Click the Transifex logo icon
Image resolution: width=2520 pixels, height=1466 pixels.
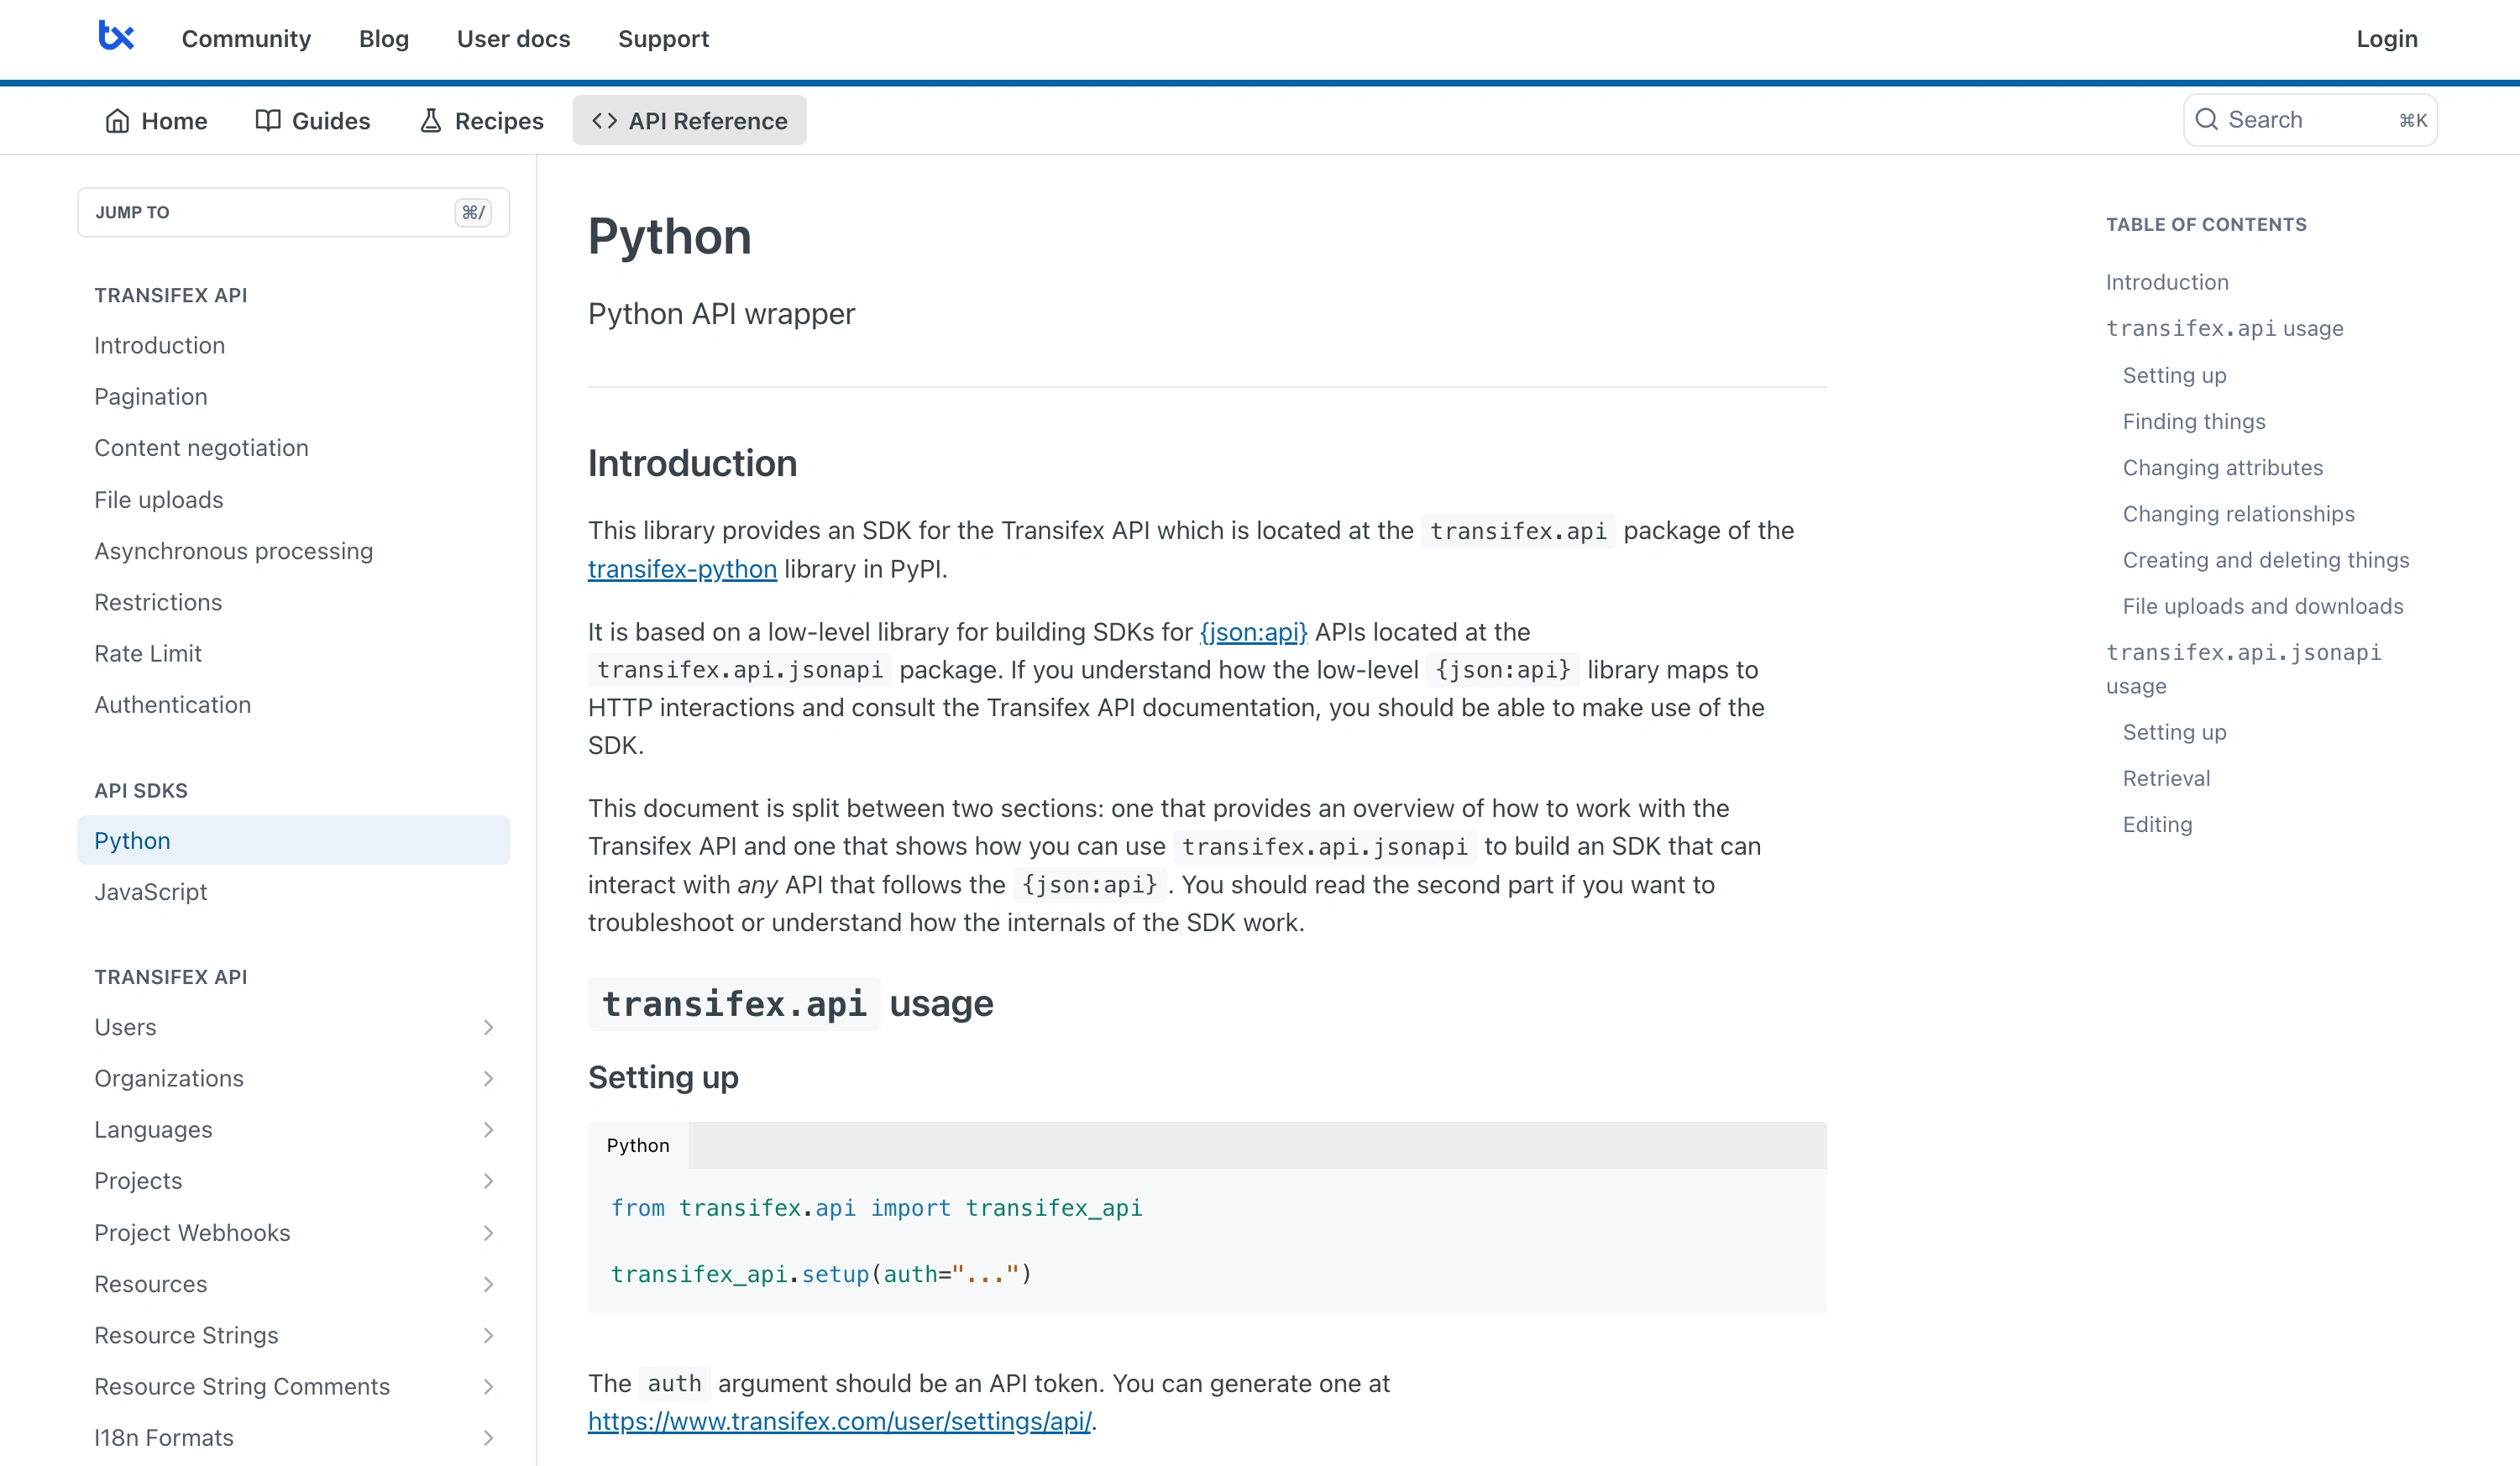116,36
